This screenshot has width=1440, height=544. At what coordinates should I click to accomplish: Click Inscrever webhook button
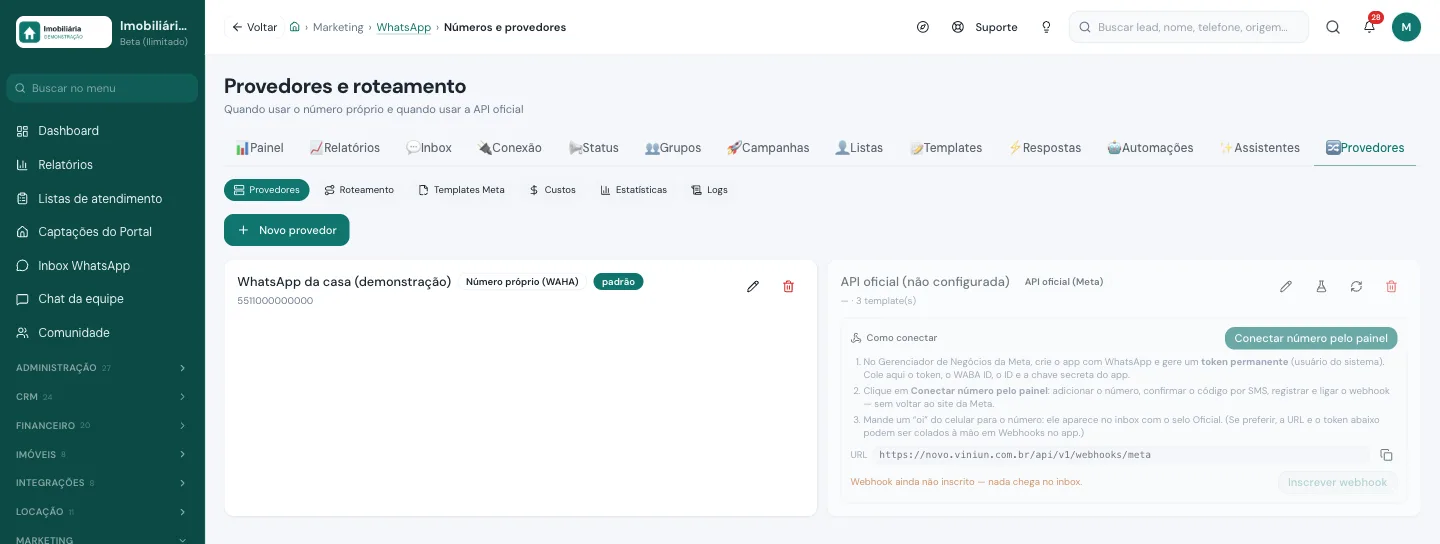click(1337, 482)
